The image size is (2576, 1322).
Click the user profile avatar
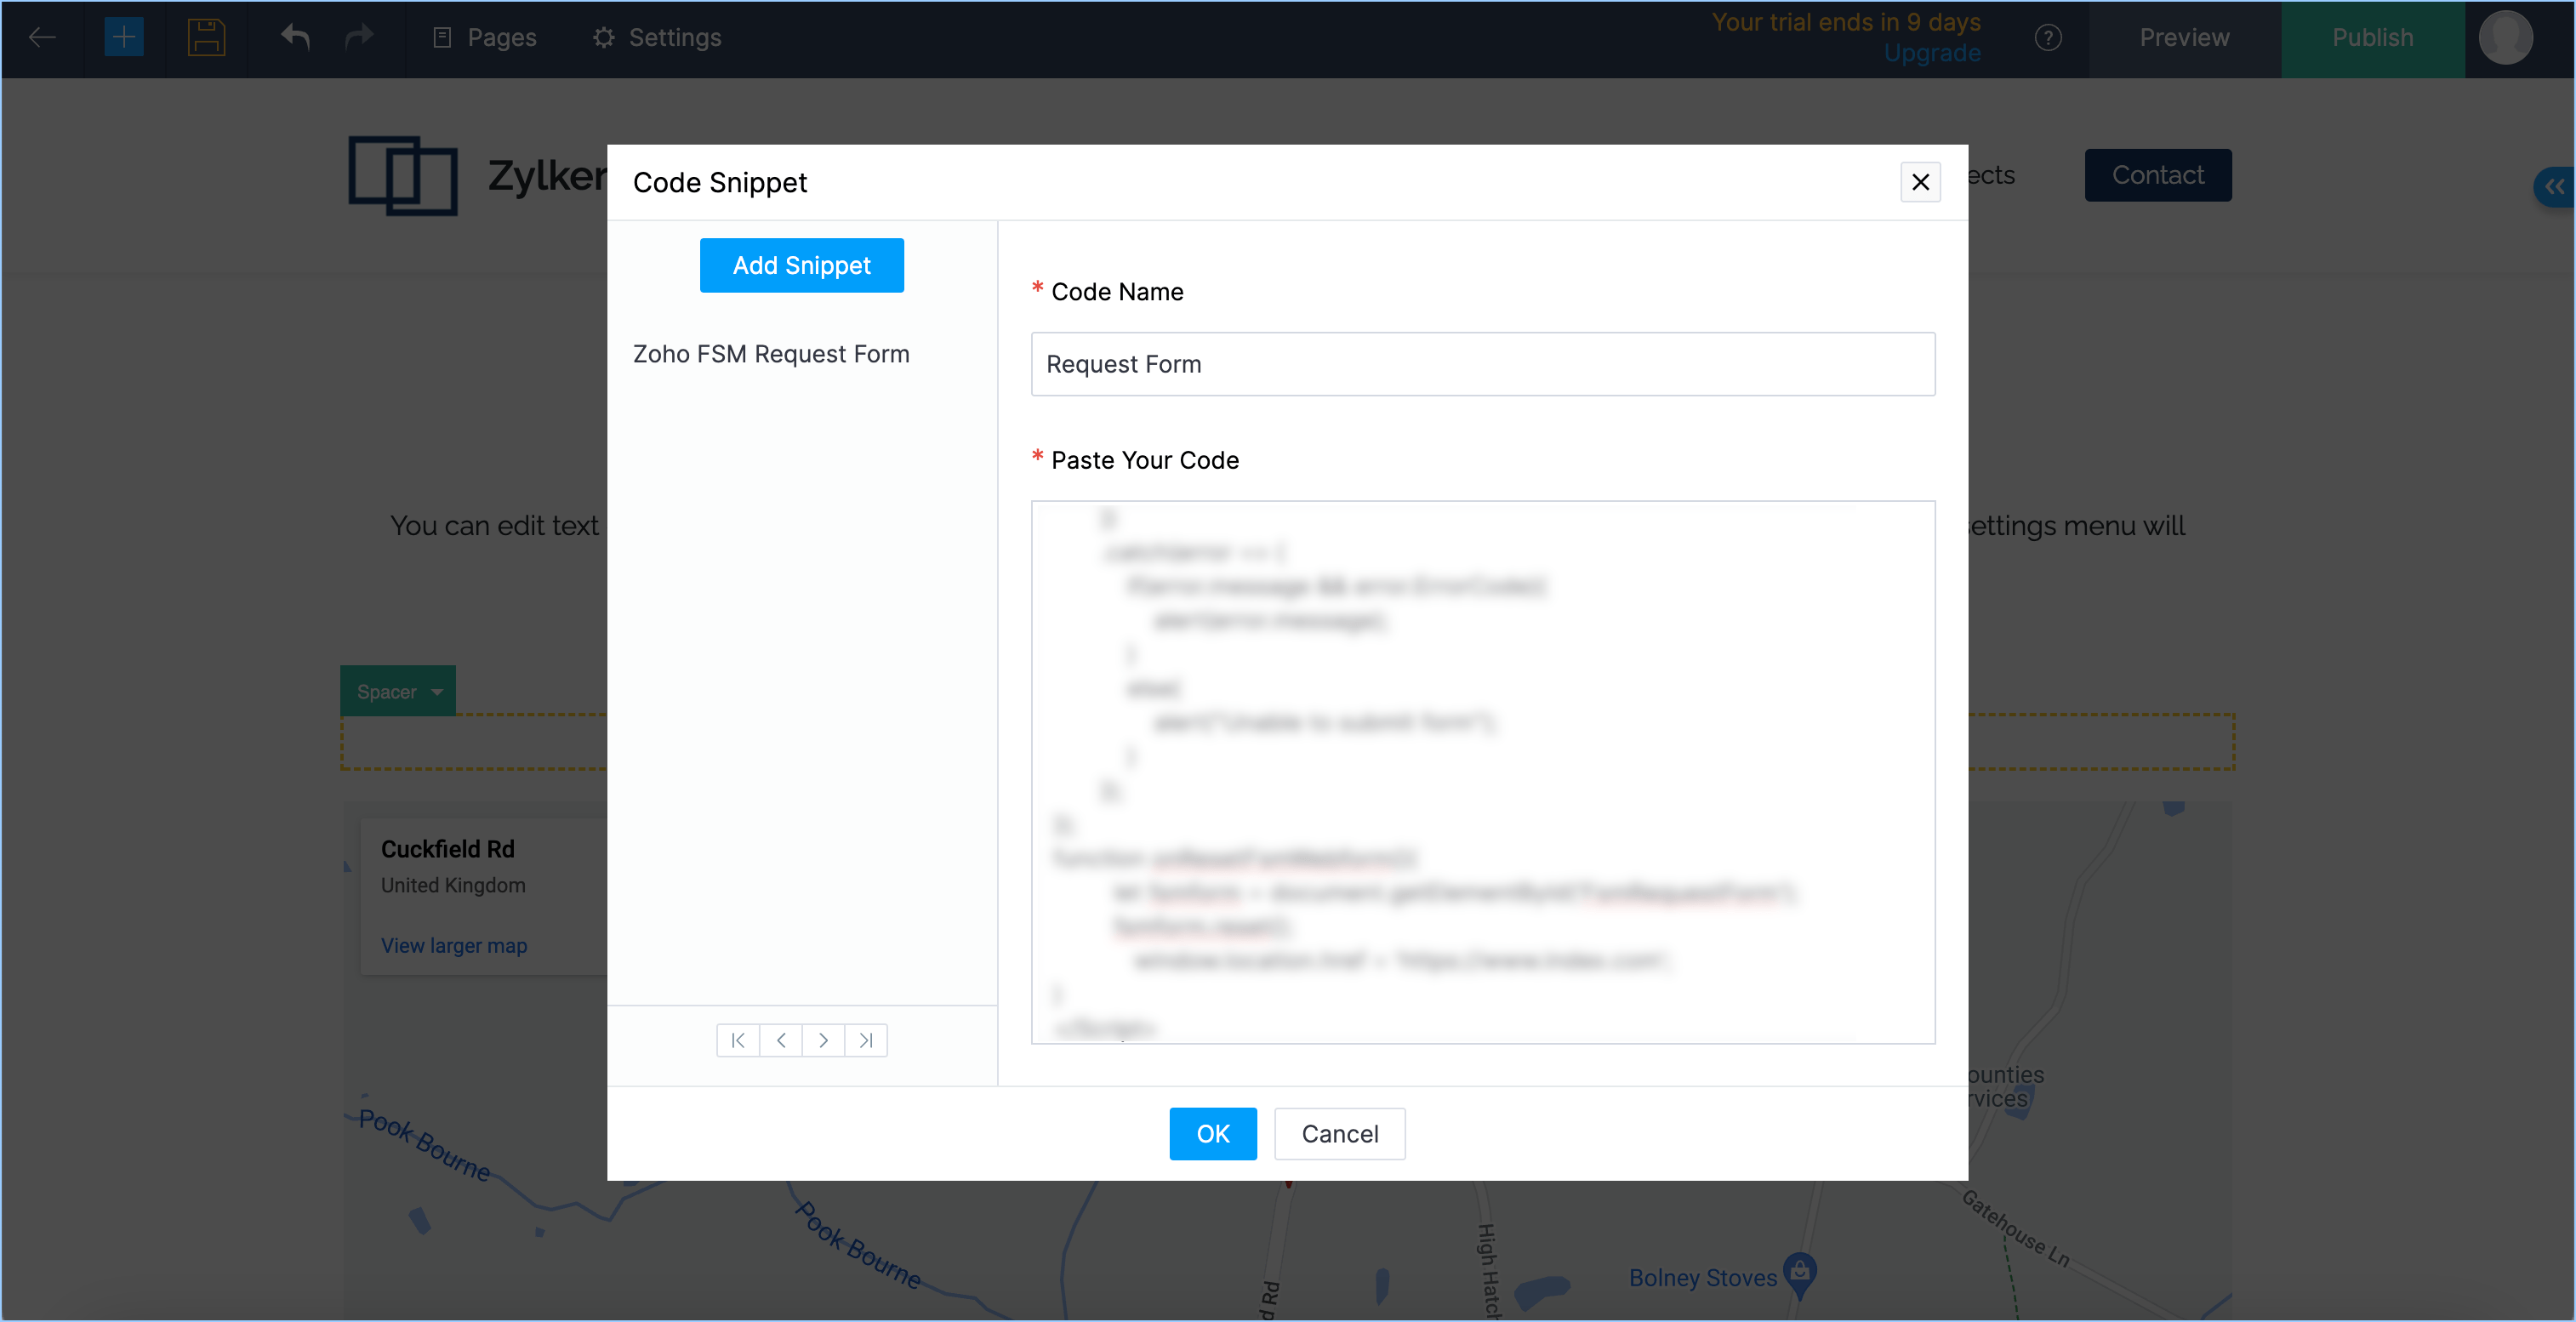click(2505, 38)
